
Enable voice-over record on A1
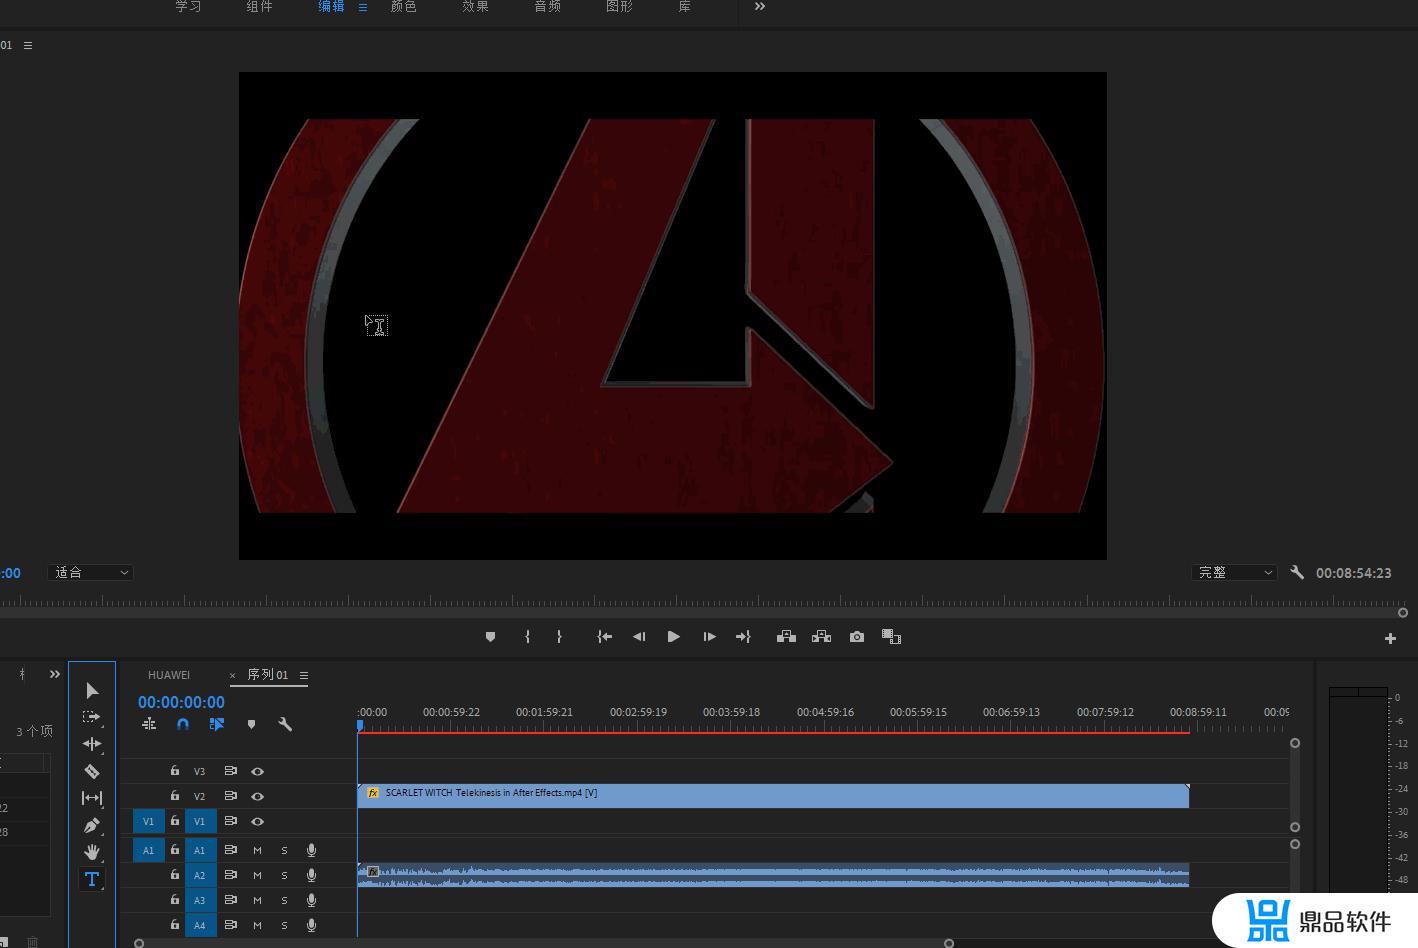point(311,850)
